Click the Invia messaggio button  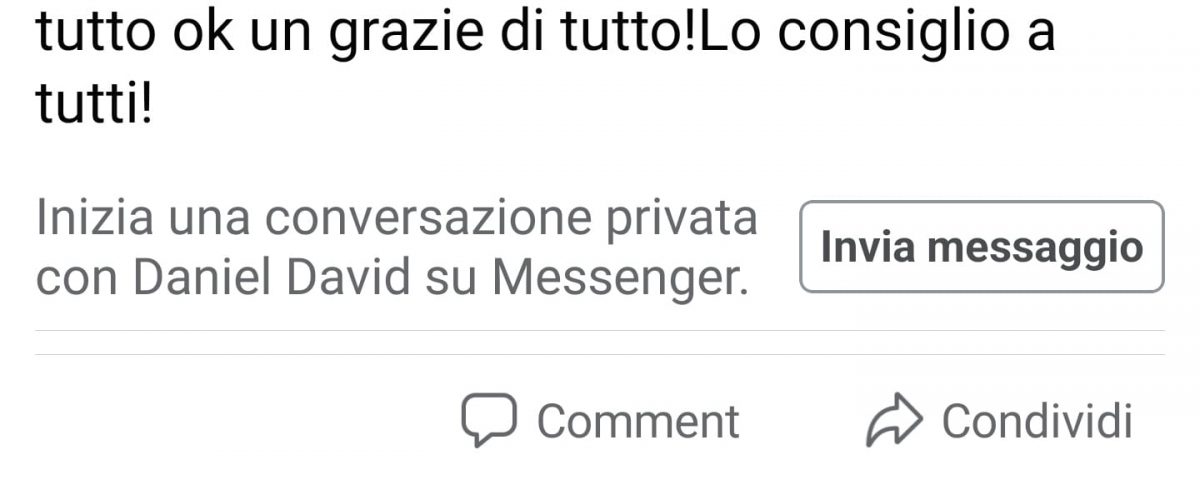[x=982, y=247]
